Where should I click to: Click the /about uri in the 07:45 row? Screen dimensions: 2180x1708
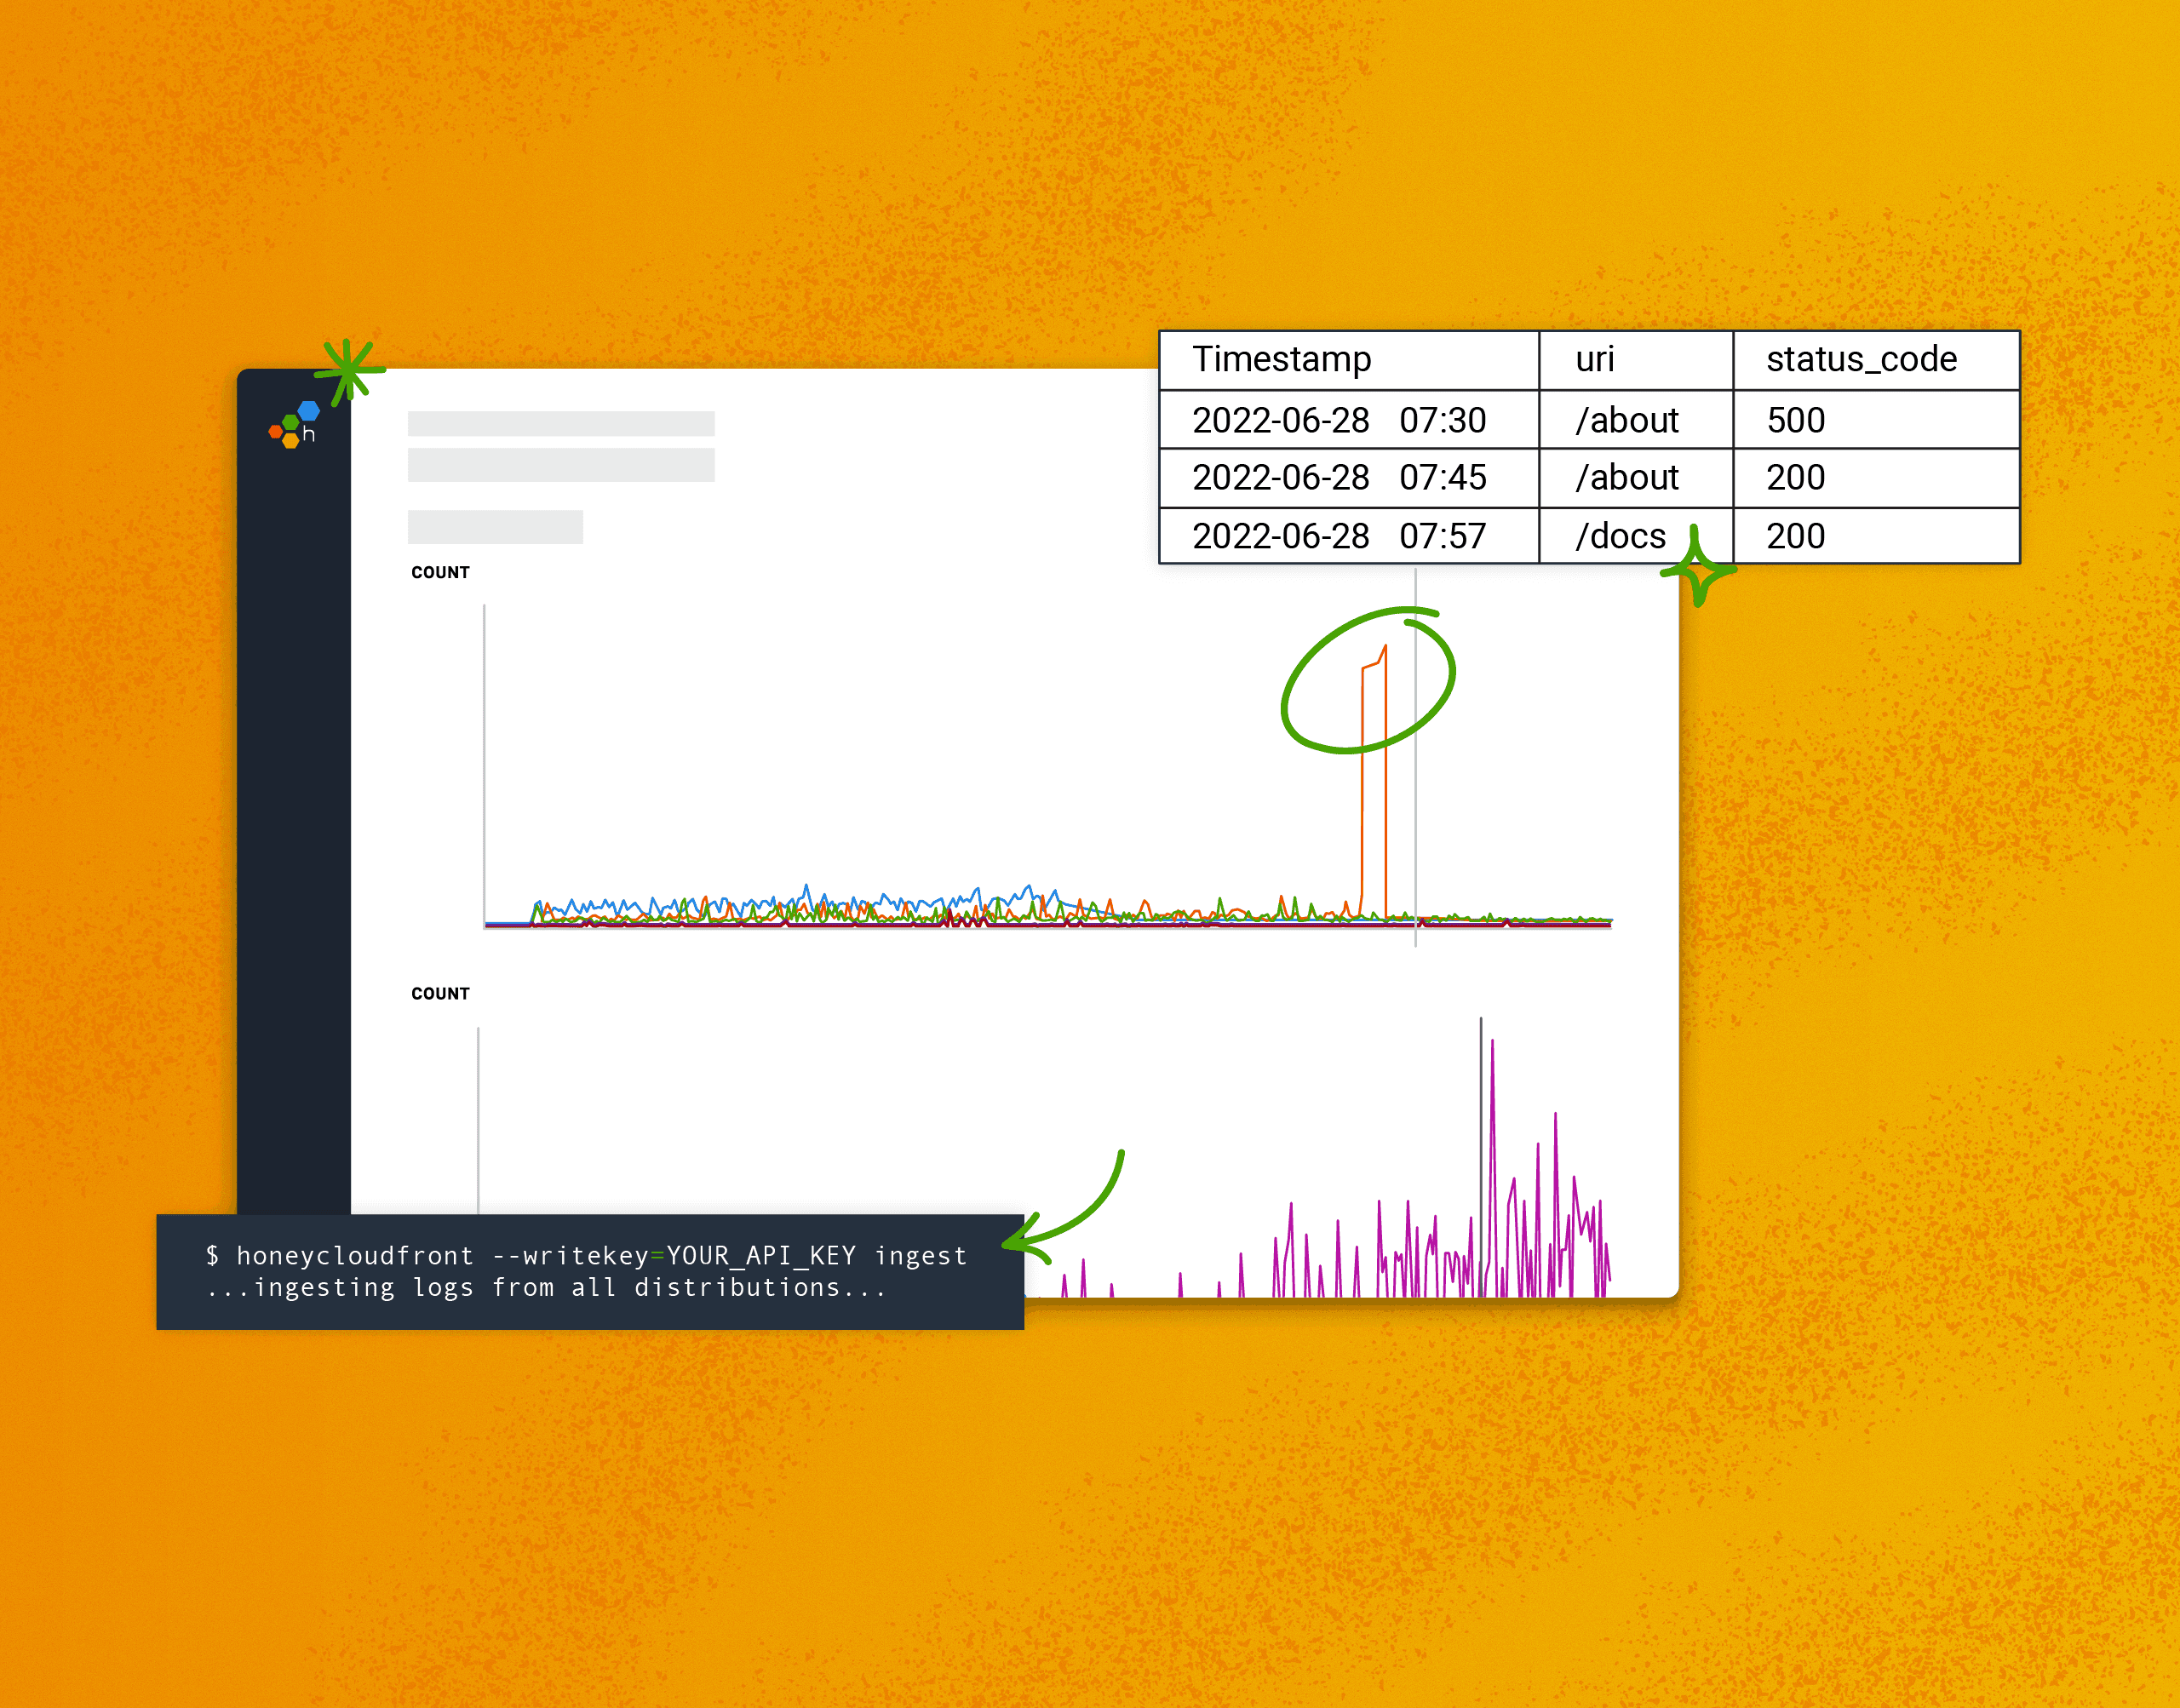pyautogui.click(x=1627, y=478)
